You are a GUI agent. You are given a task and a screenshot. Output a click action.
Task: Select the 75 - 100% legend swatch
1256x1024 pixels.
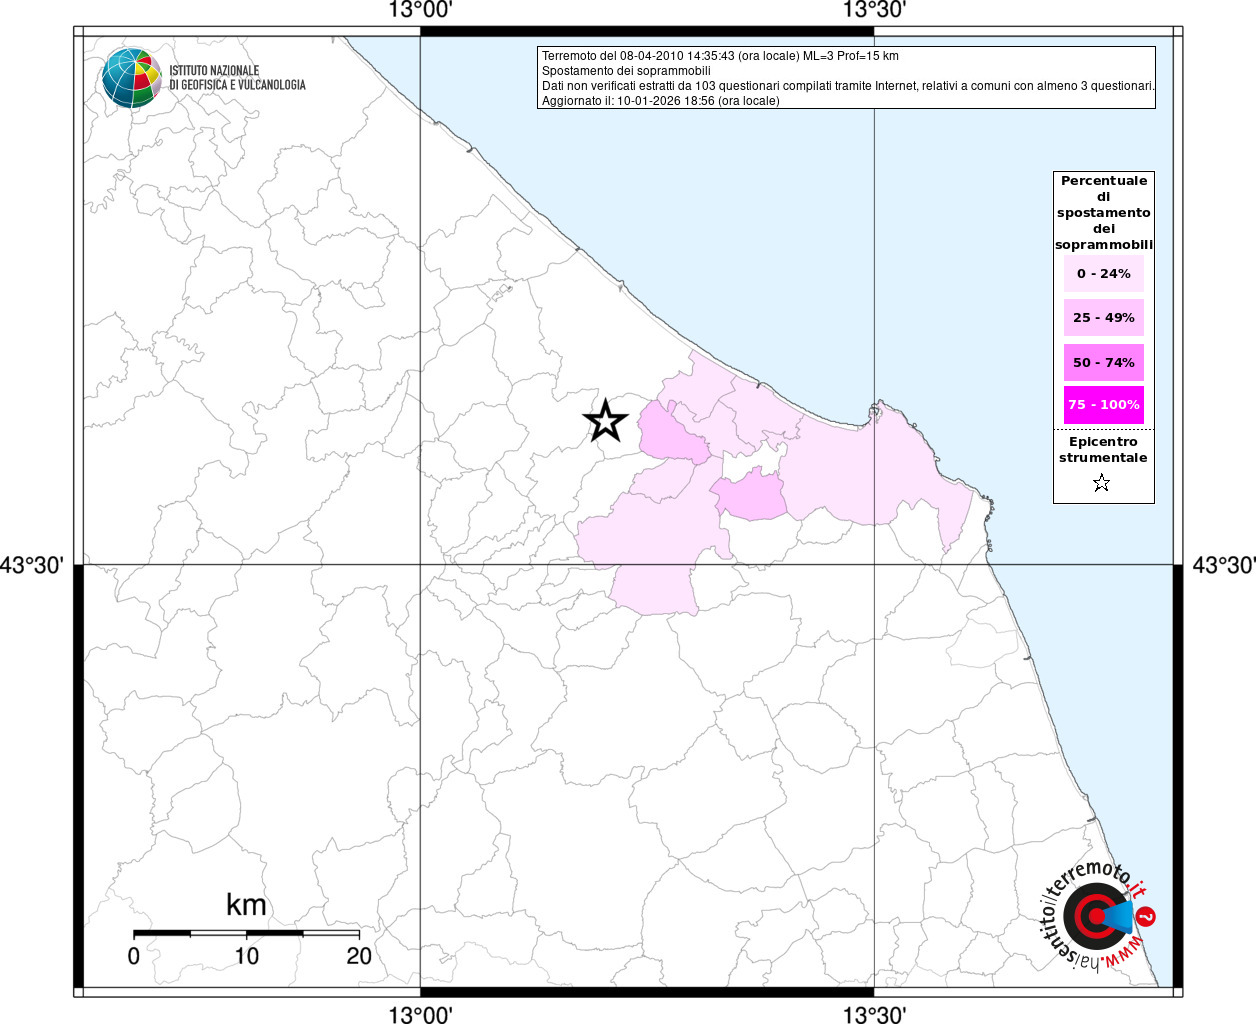(1104, 405)
